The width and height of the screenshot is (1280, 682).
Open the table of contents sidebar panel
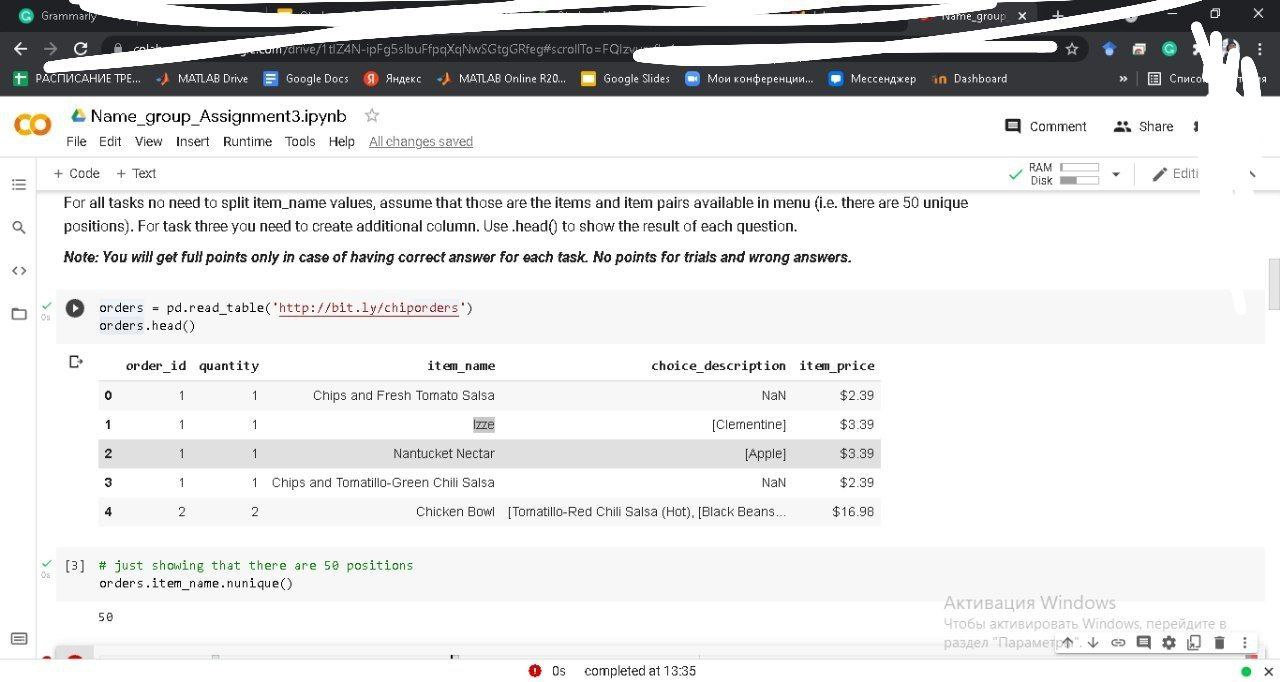[x=18, y=185]
